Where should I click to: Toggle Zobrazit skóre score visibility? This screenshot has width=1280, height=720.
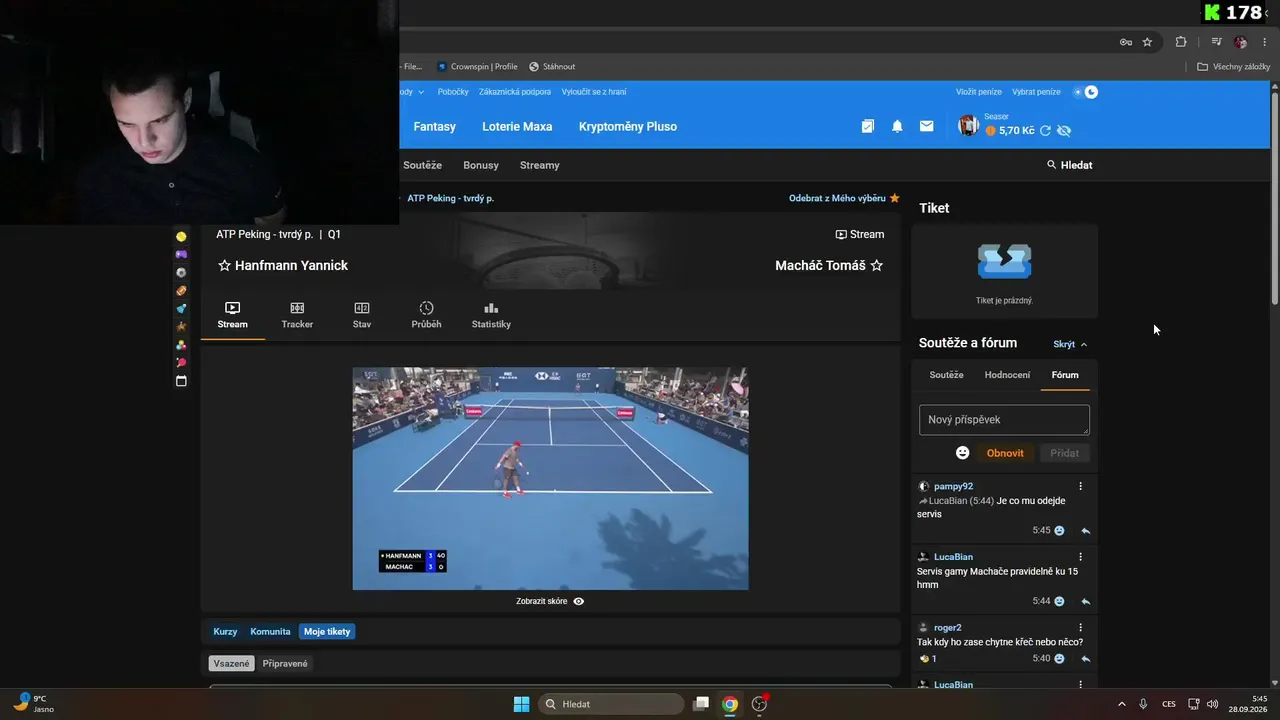(x=550, y=601)
